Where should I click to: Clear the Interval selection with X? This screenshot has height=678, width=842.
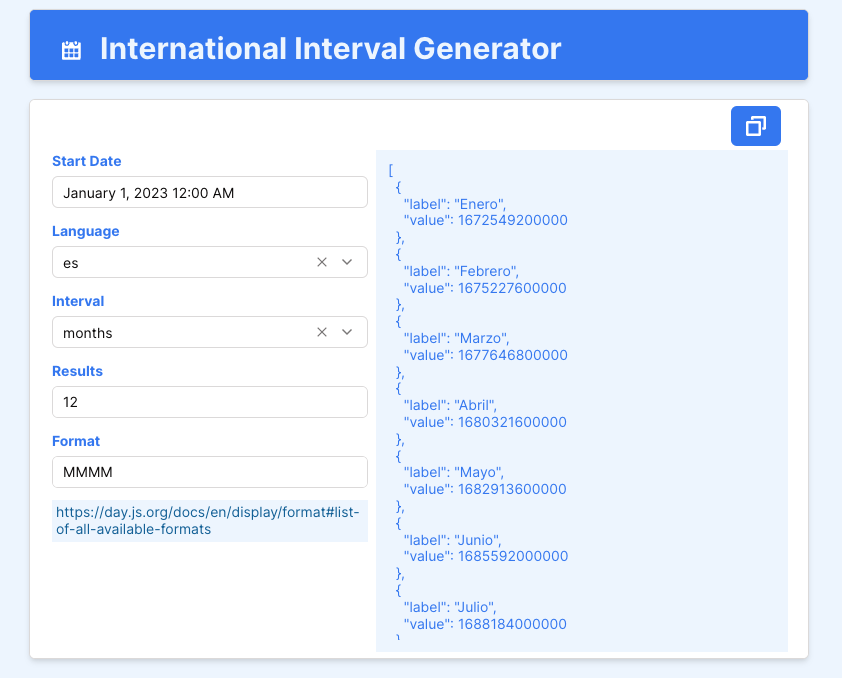(322, 332)
